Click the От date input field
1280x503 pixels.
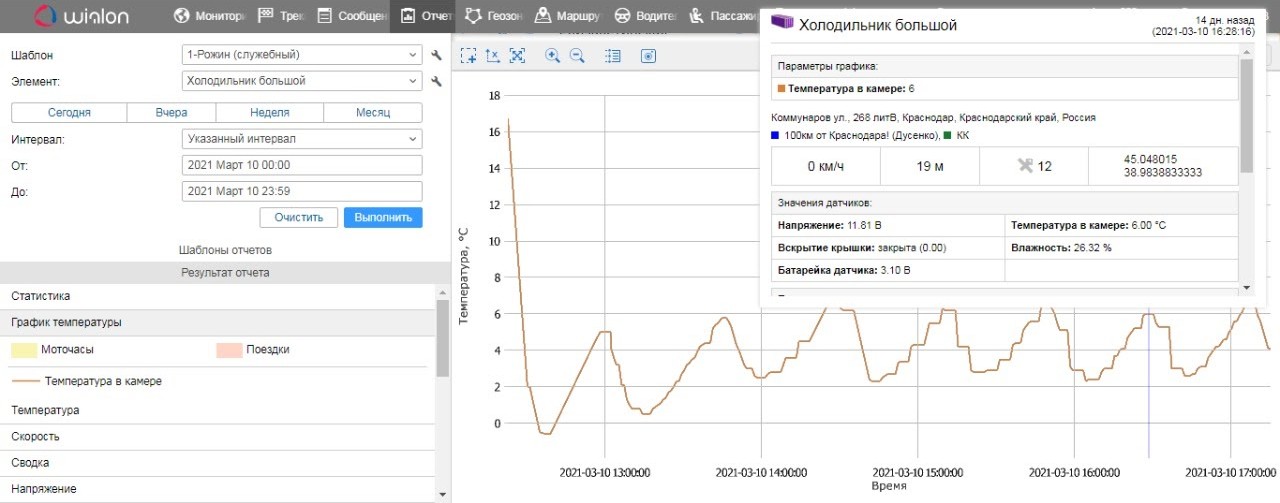301,165
